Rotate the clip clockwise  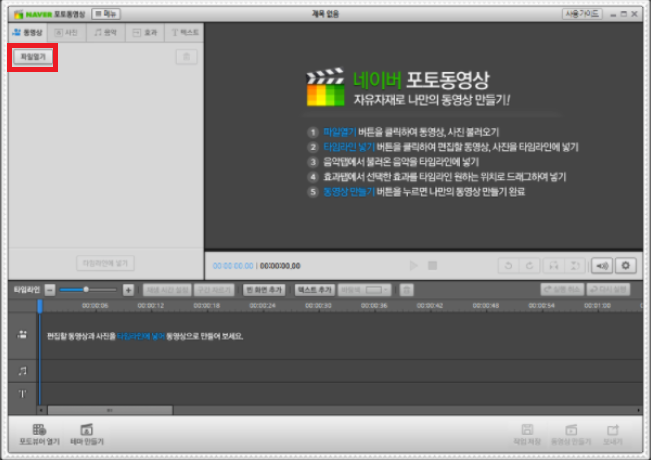529,265
